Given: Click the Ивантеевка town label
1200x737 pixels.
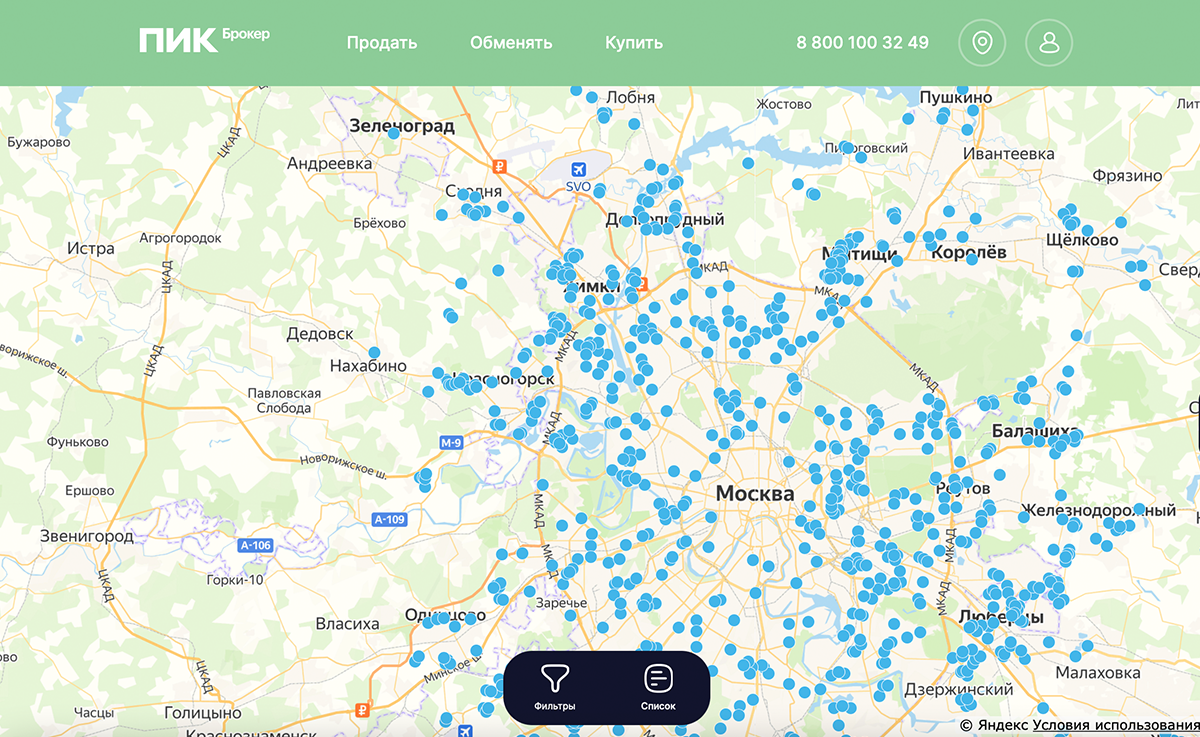Looking at the screenshot, I should pyautogui.click(x=1009, y=154).
